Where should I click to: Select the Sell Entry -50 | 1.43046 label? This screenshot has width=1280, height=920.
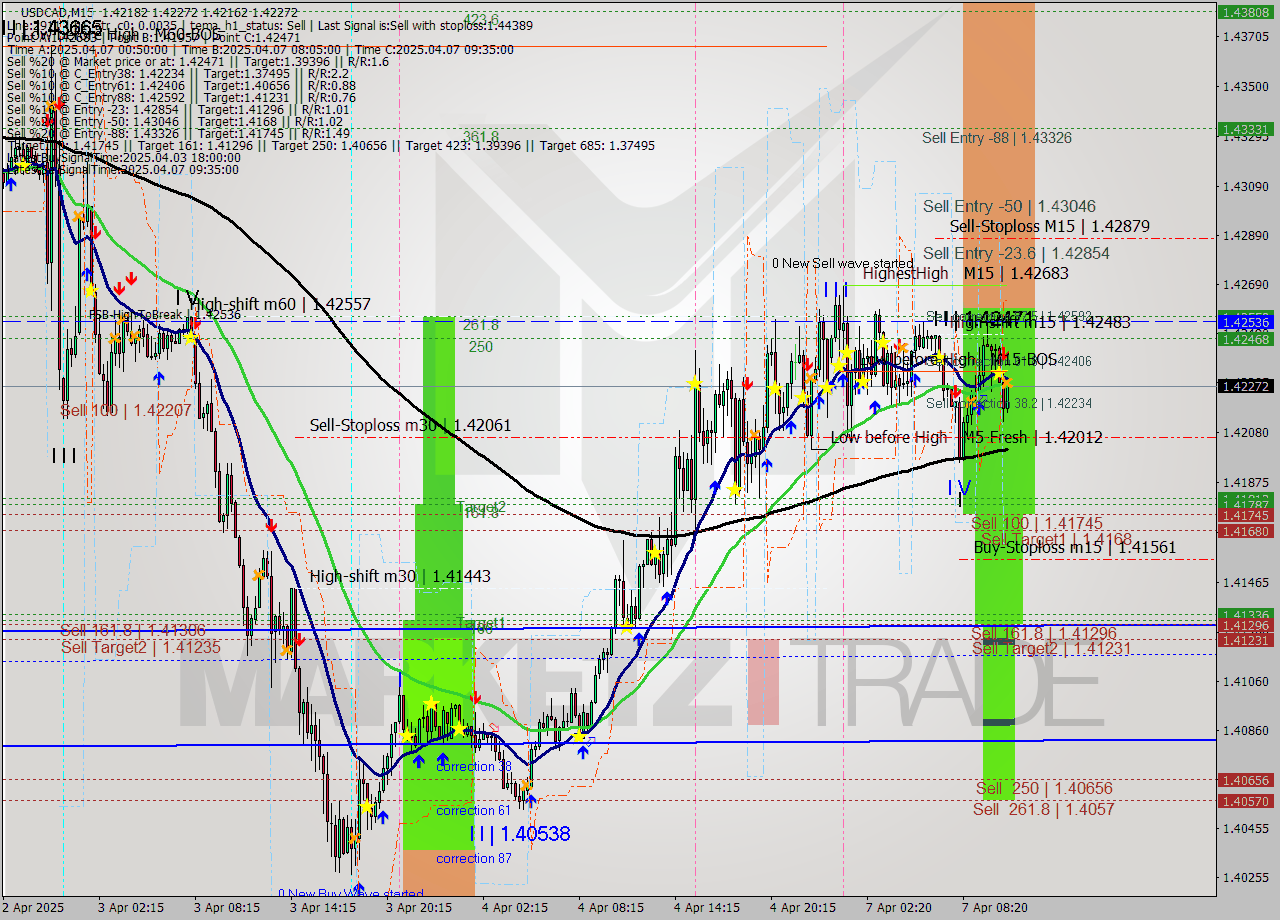coord(1010,206)
